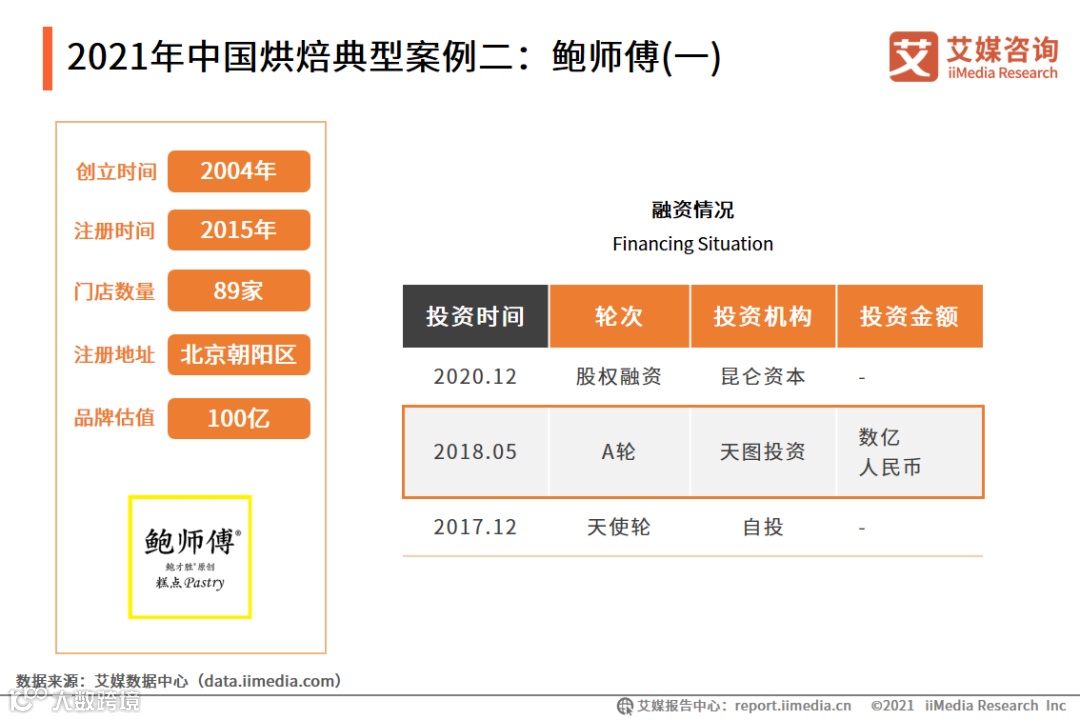Click the 天使轮 round cell
This screenshot has width=1080, height=720.
619,527
